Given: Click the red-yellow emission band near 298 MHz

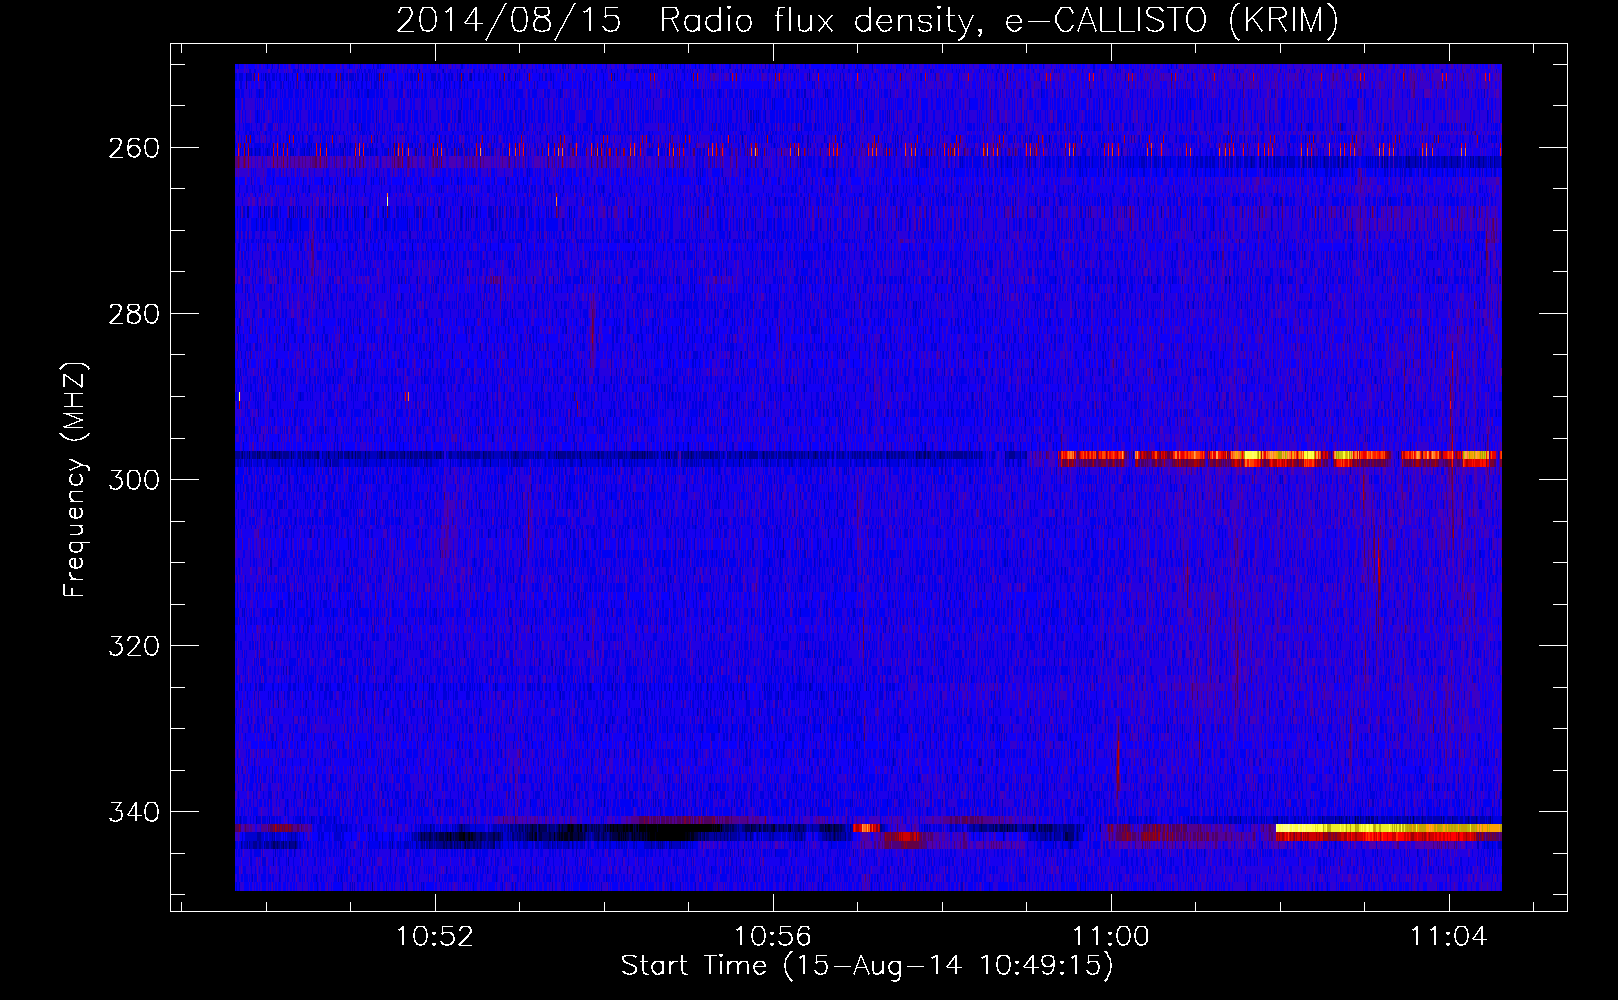Looking at the screenshot, I should point(1279,458).
